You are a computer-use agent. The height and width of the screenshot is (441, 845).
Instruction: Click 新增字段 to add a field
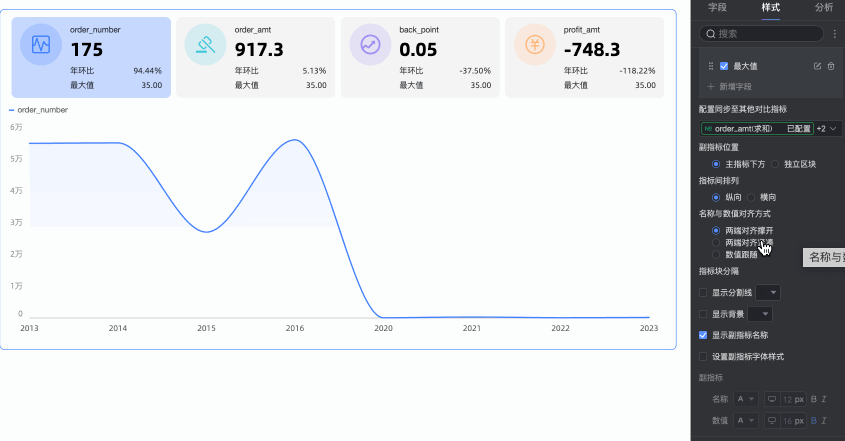729,87
